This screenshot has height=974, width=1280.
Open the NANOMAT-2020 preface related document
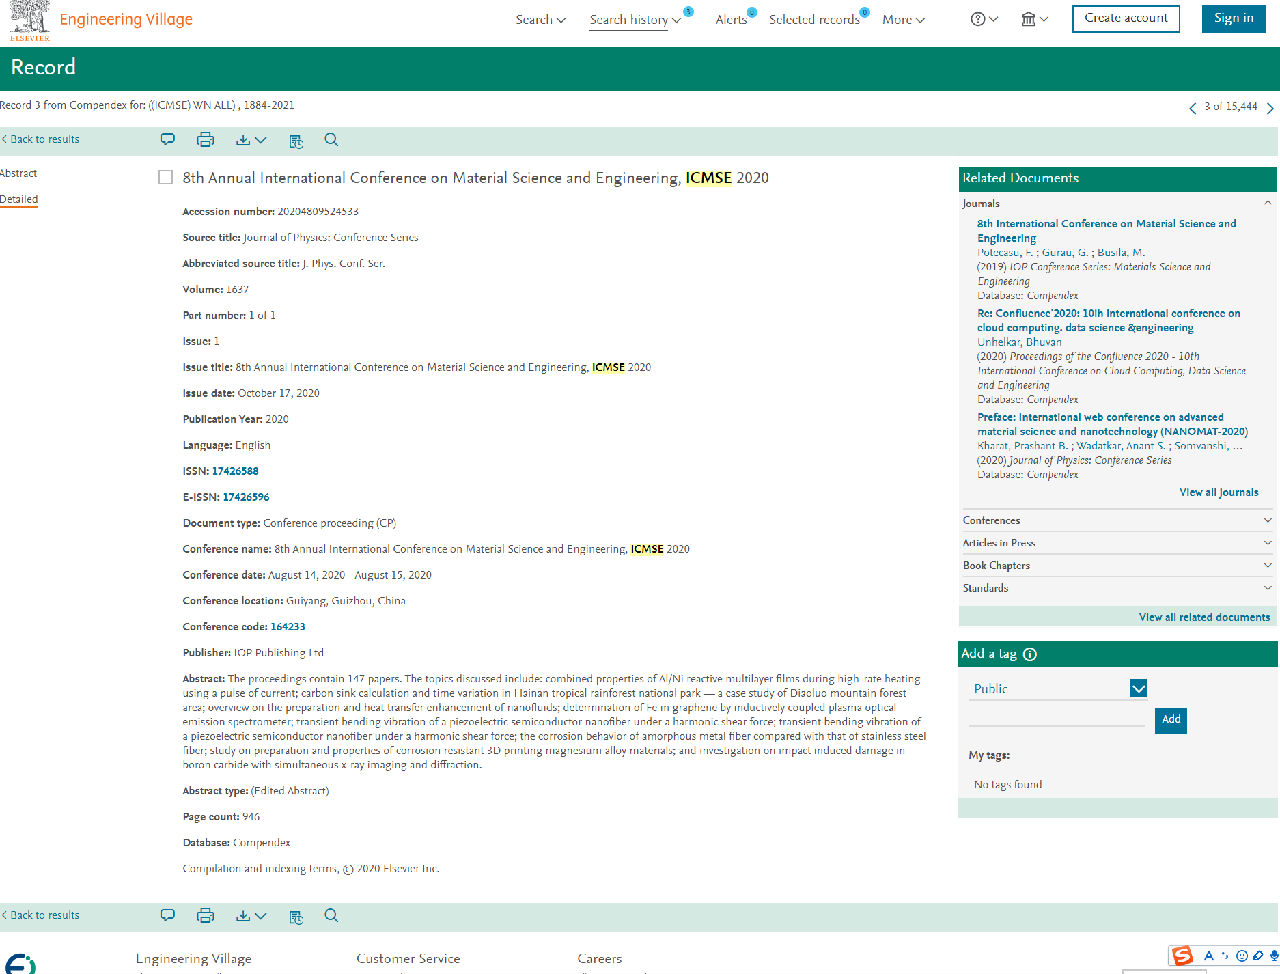point(1112,424)
